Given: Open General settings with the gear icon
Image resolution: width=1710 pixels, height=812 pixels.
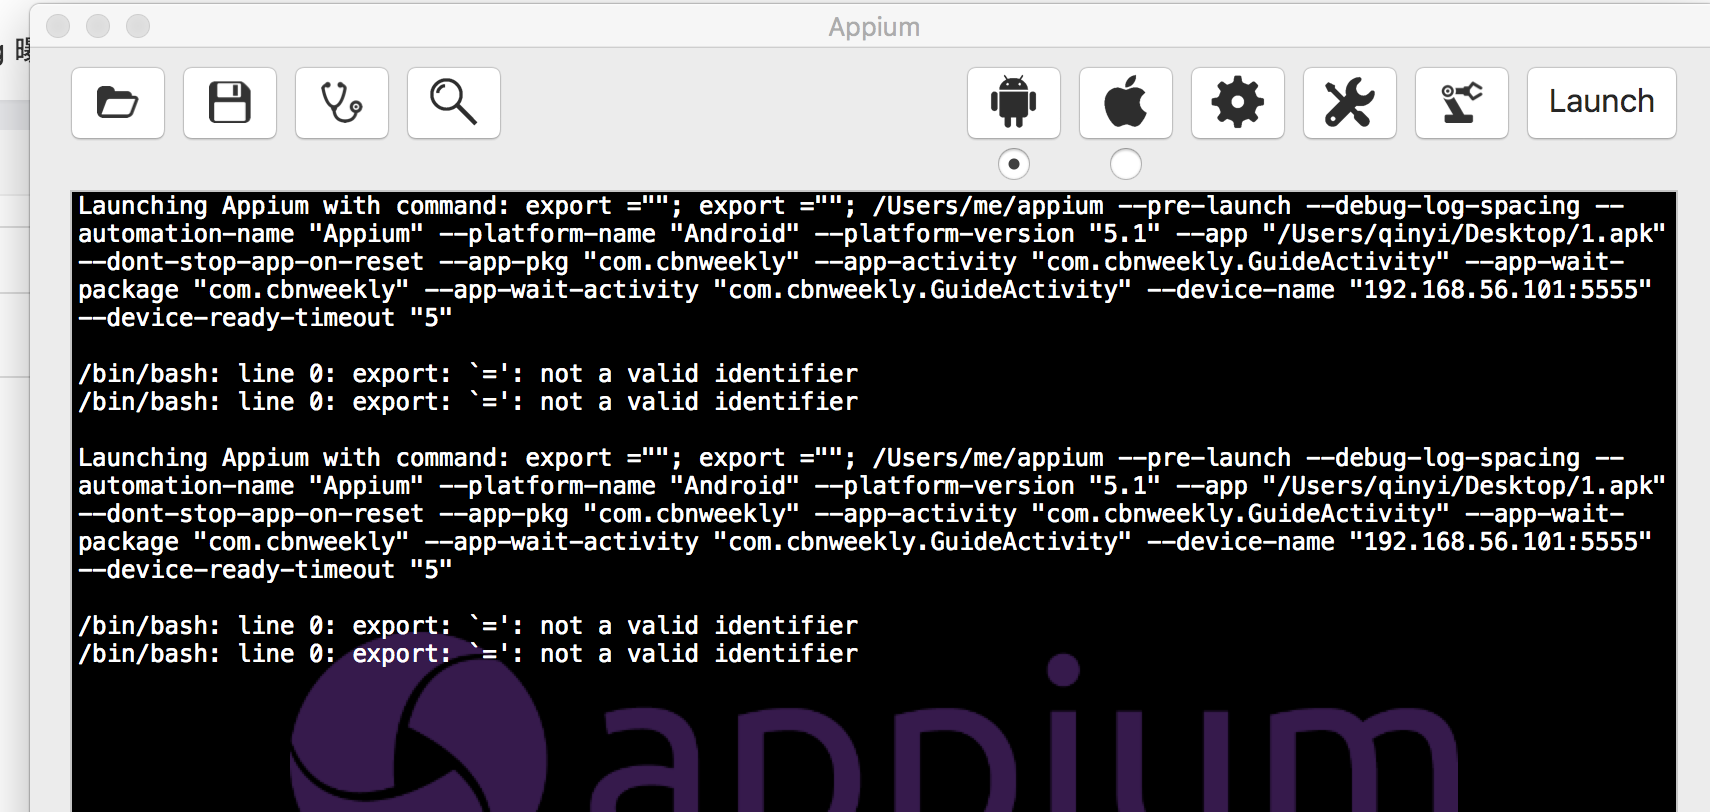Looking at the screenshot, I should (1238, 103).
